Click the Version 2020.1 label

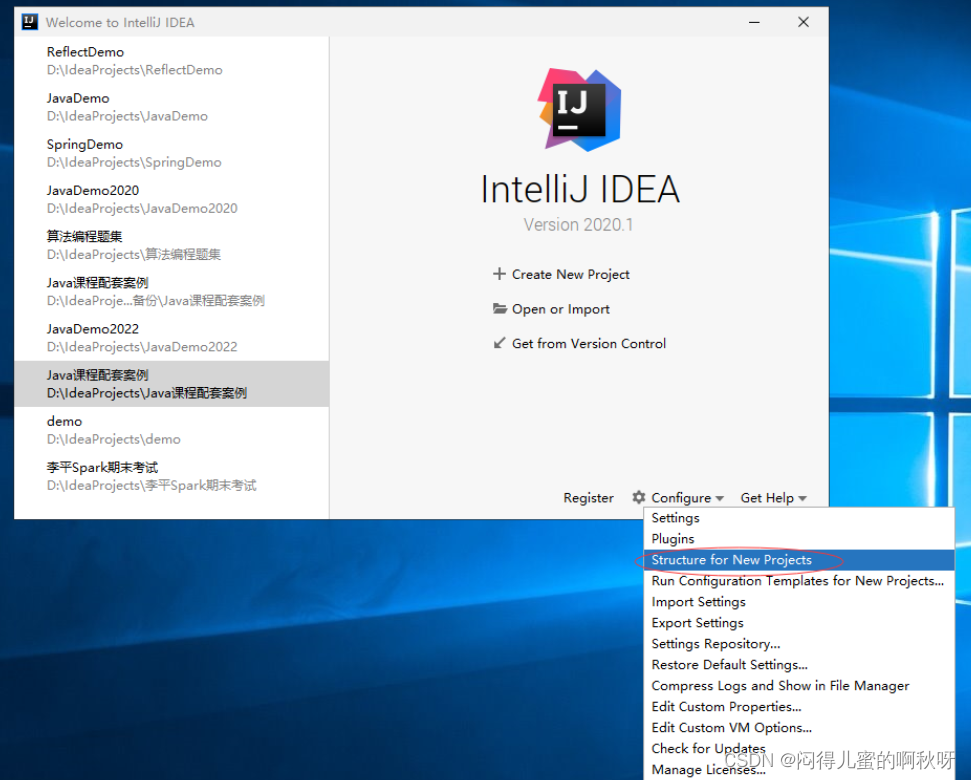(578, 225)
